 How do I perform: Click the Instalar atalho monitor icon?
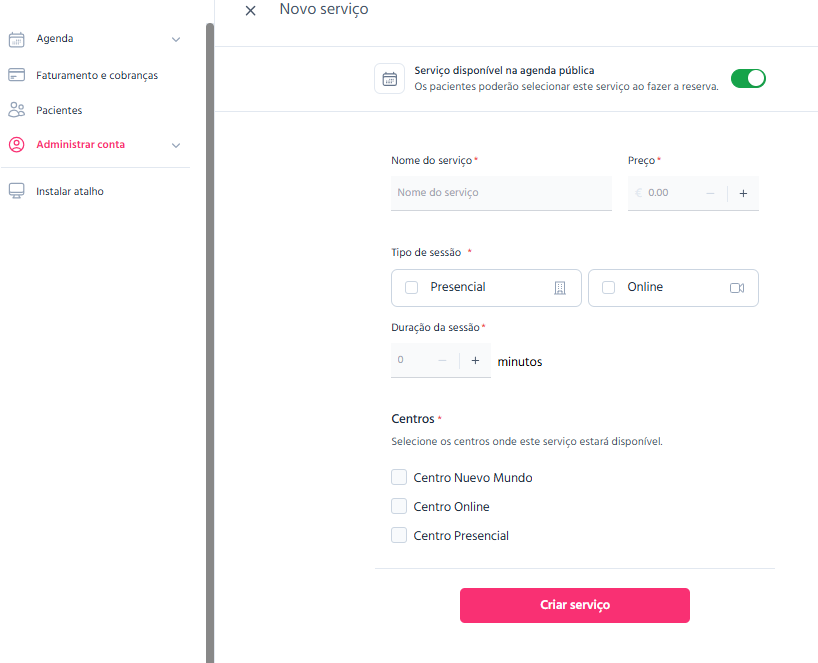coord(17,191)
